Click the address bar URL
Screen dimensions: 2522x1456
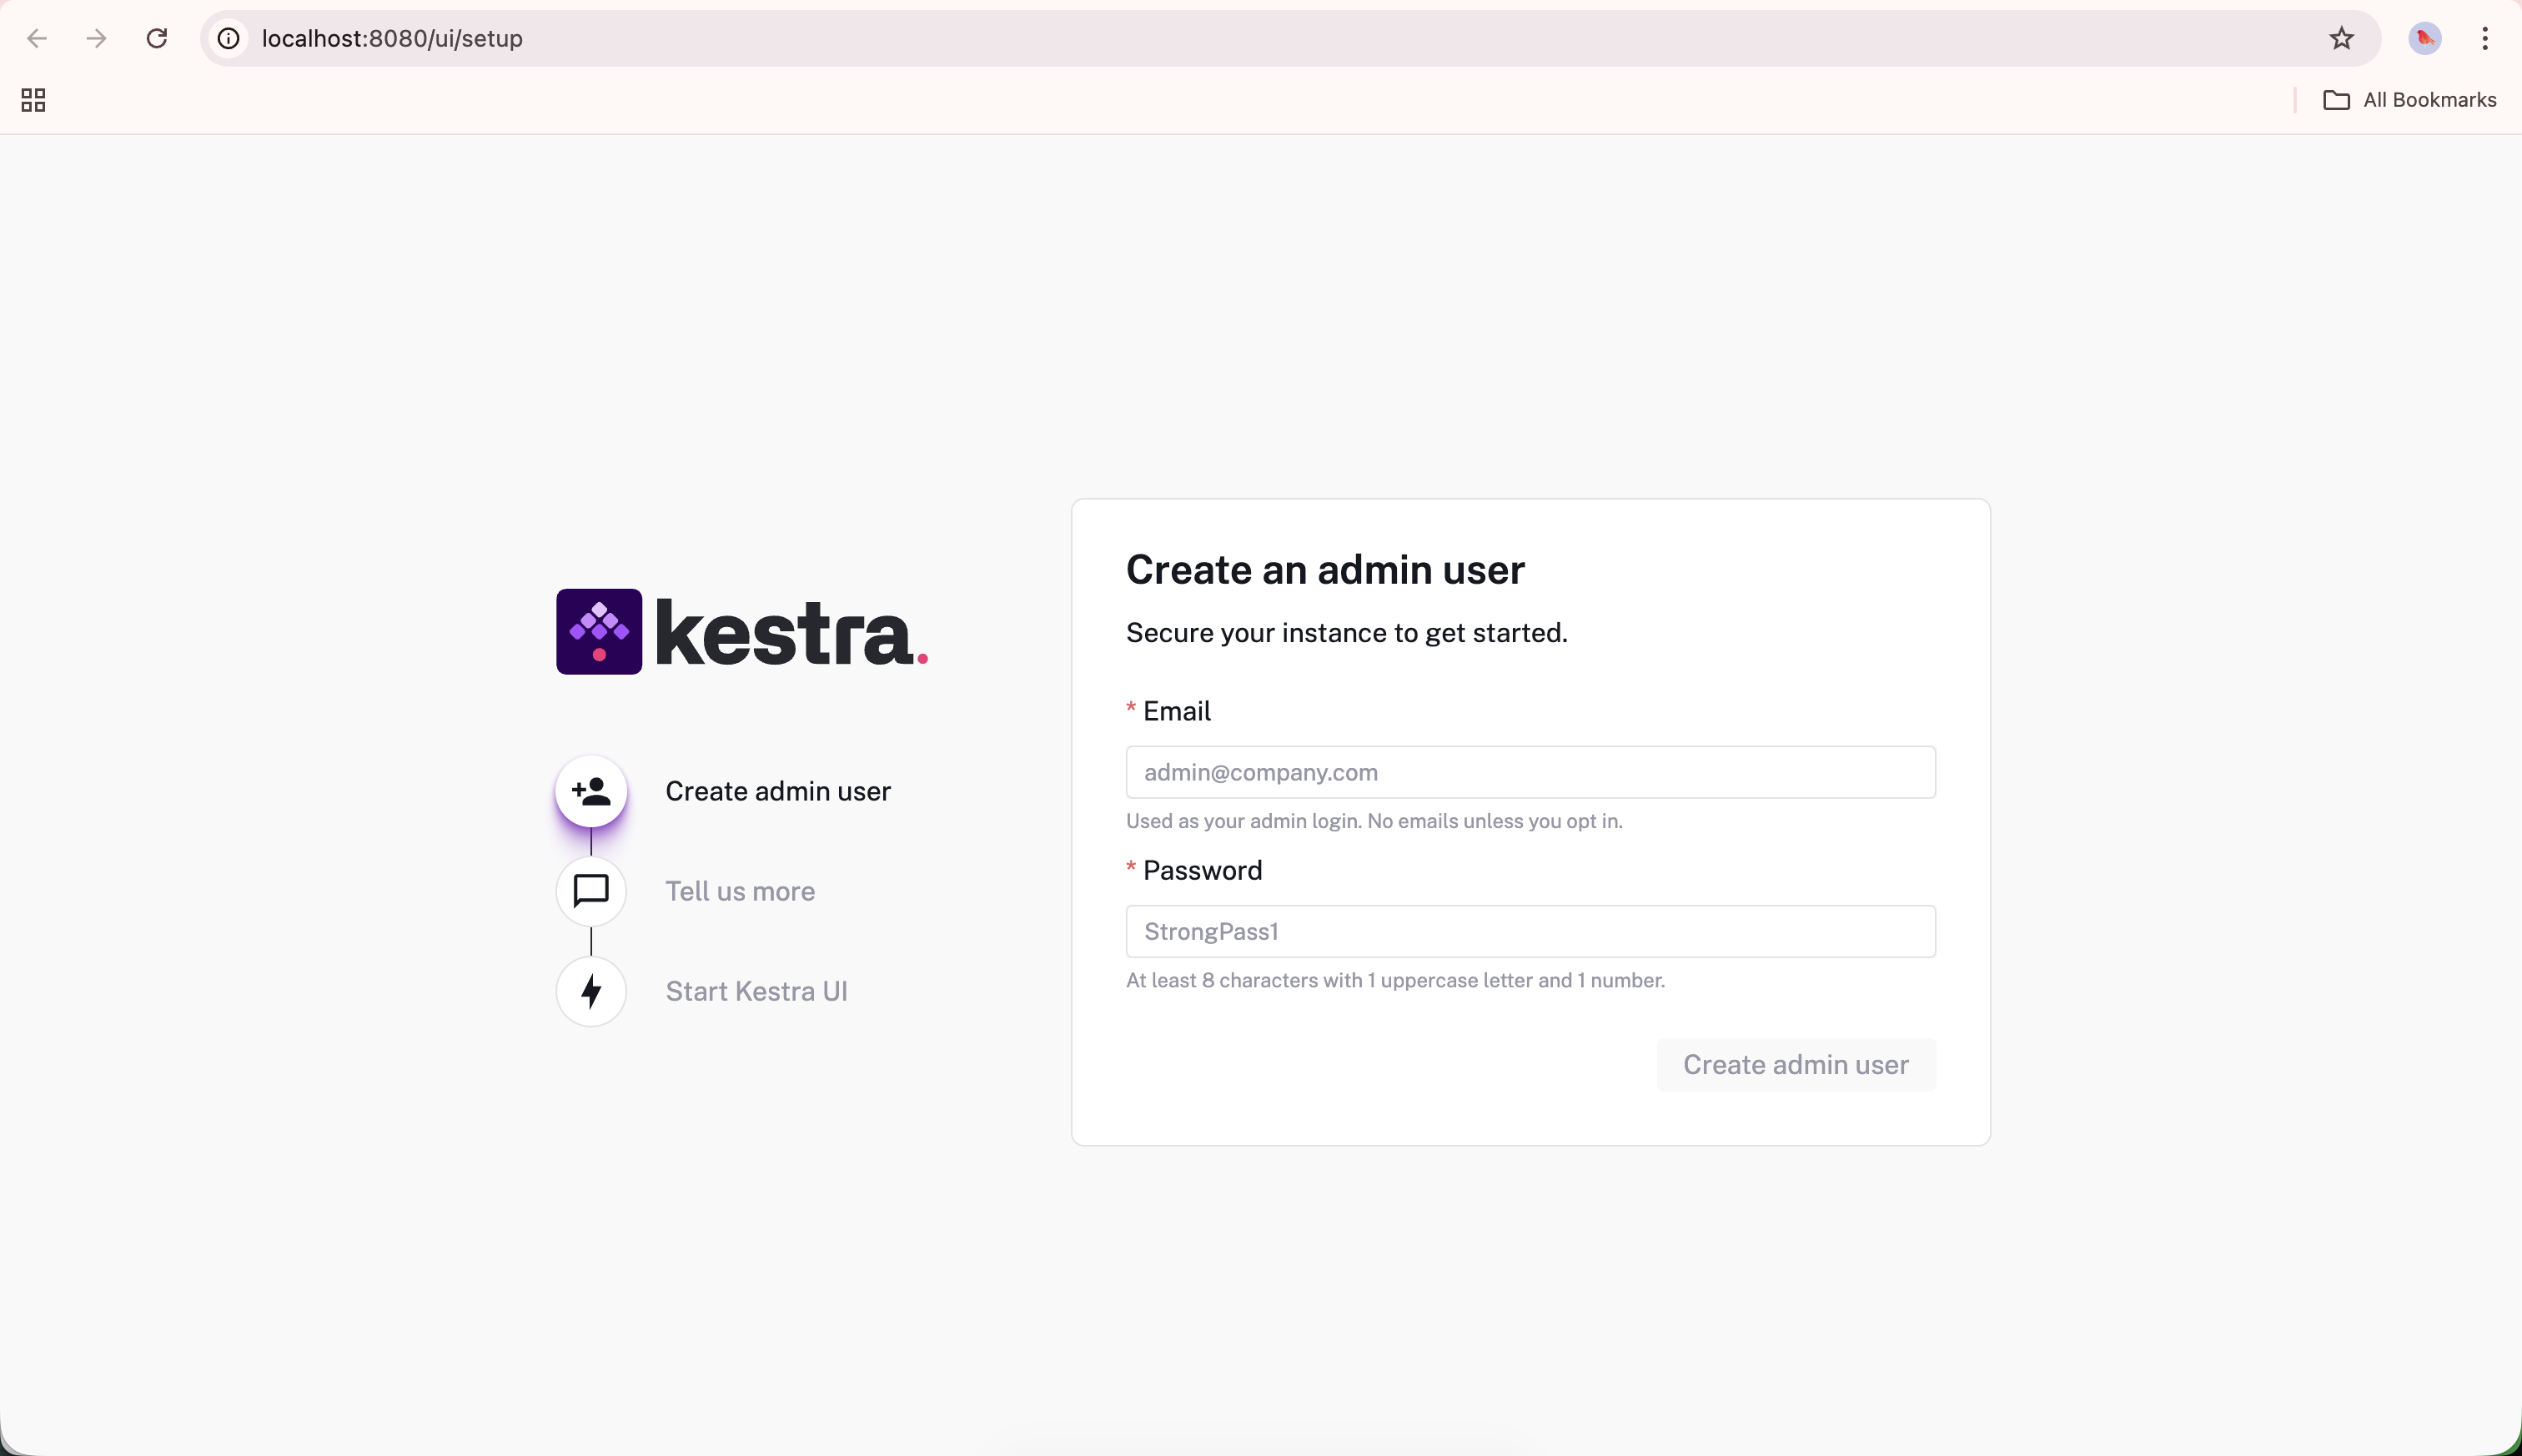(392, 38)
